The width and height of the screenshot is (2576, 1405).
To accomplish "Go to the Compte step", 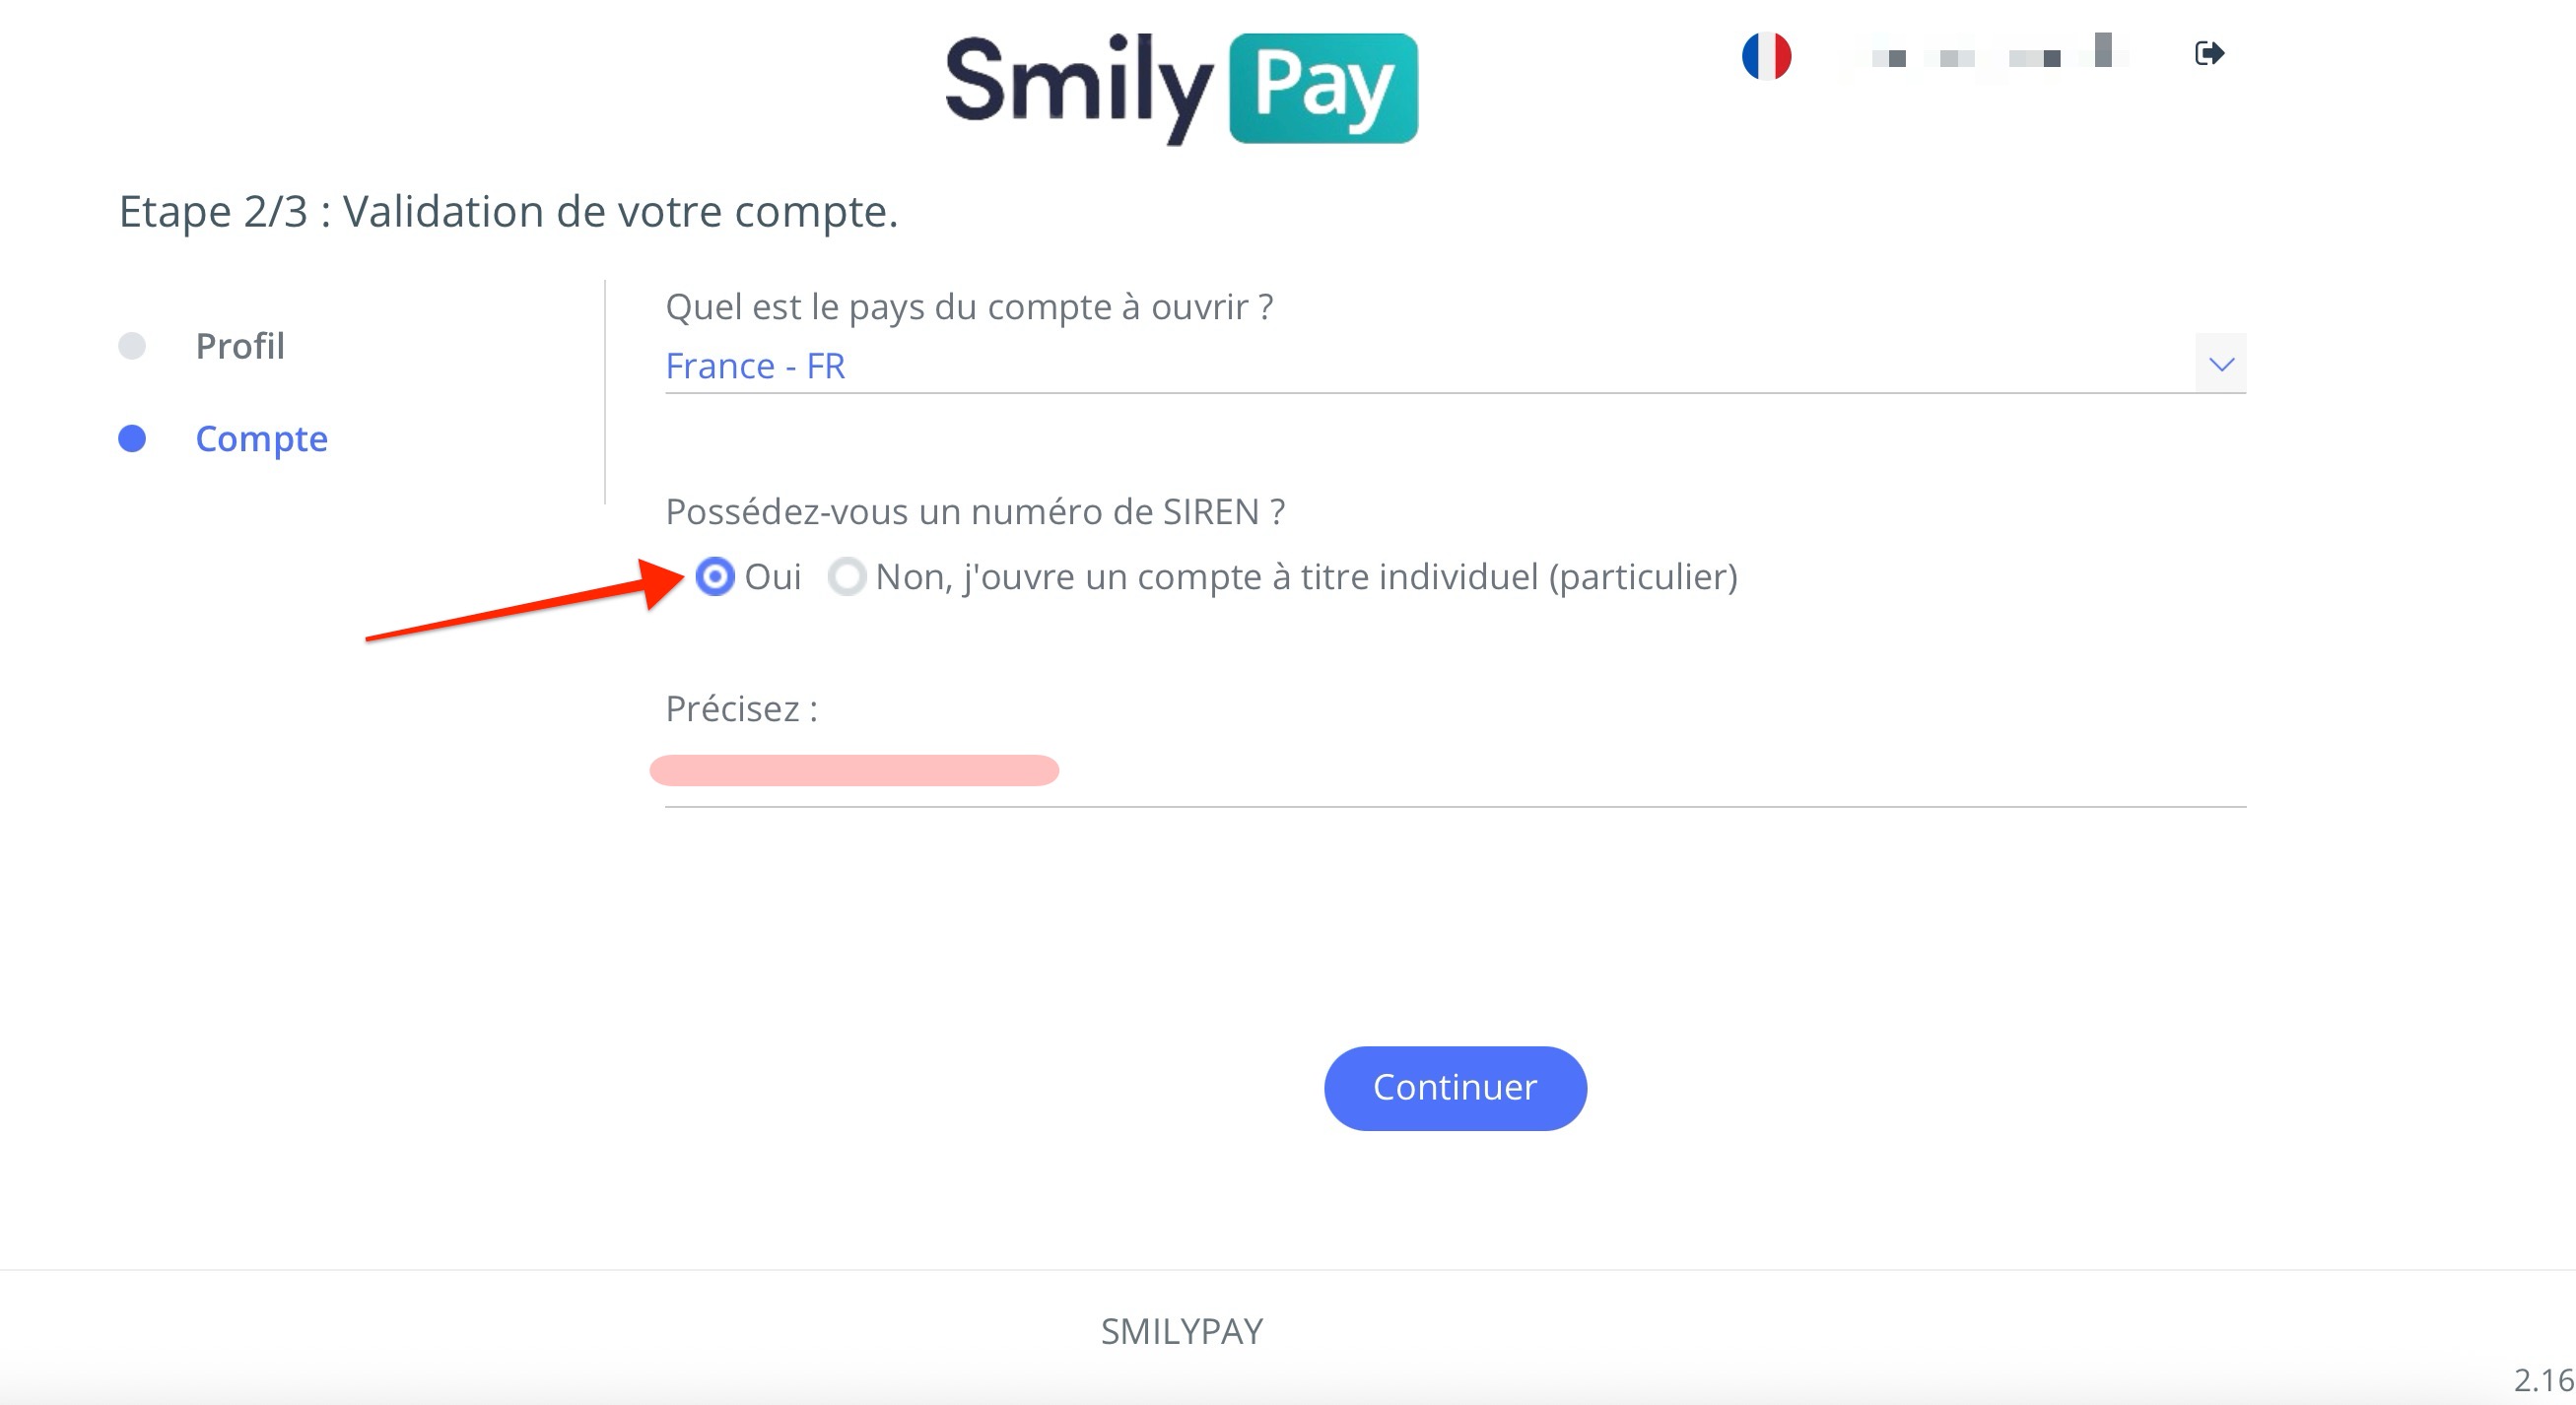I will click(x=261, y=439).
